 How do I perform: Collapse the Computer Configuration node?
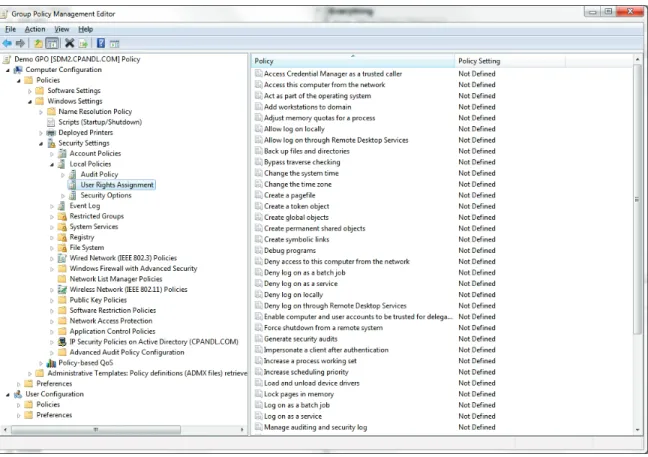[8, 70]
